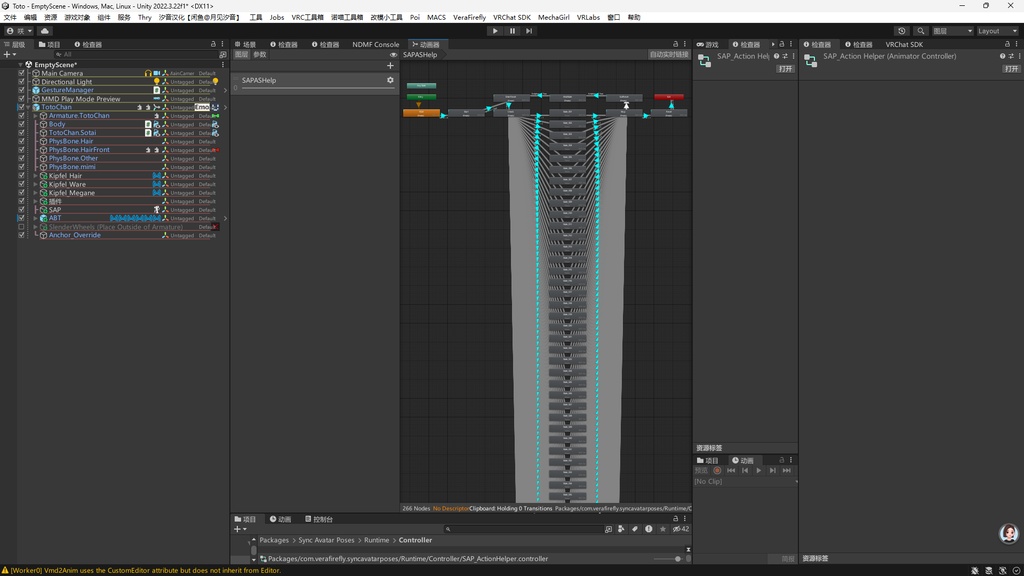Click the Pause button in top toolbar
The height and width of the screenshot is (576, 1024).
[x=512, y=31]
